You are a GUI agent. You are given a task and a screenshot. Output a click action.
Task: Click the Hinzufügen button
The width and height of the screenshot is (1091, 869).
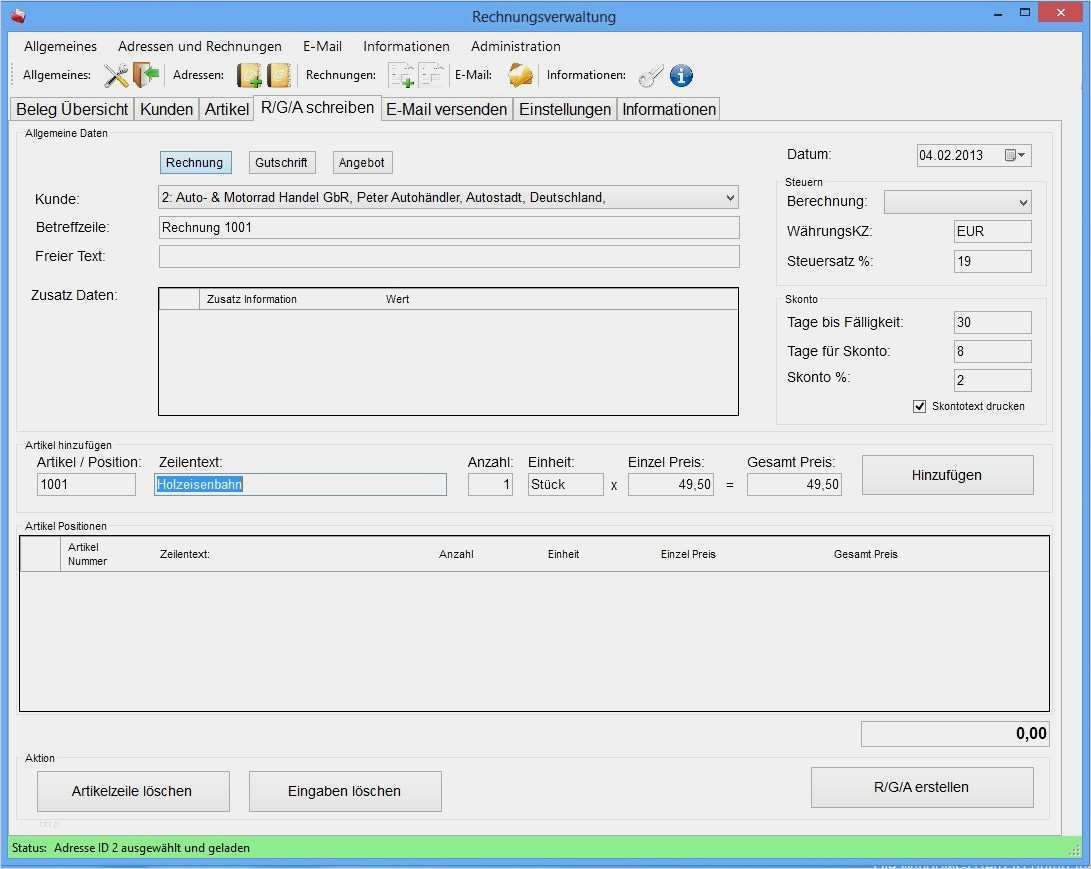(x=946, y=475)
